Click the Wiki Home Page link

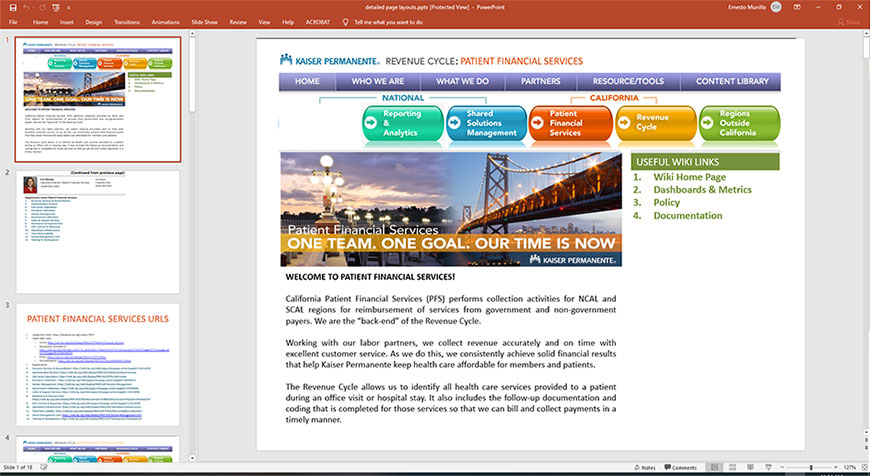point(689,177)
